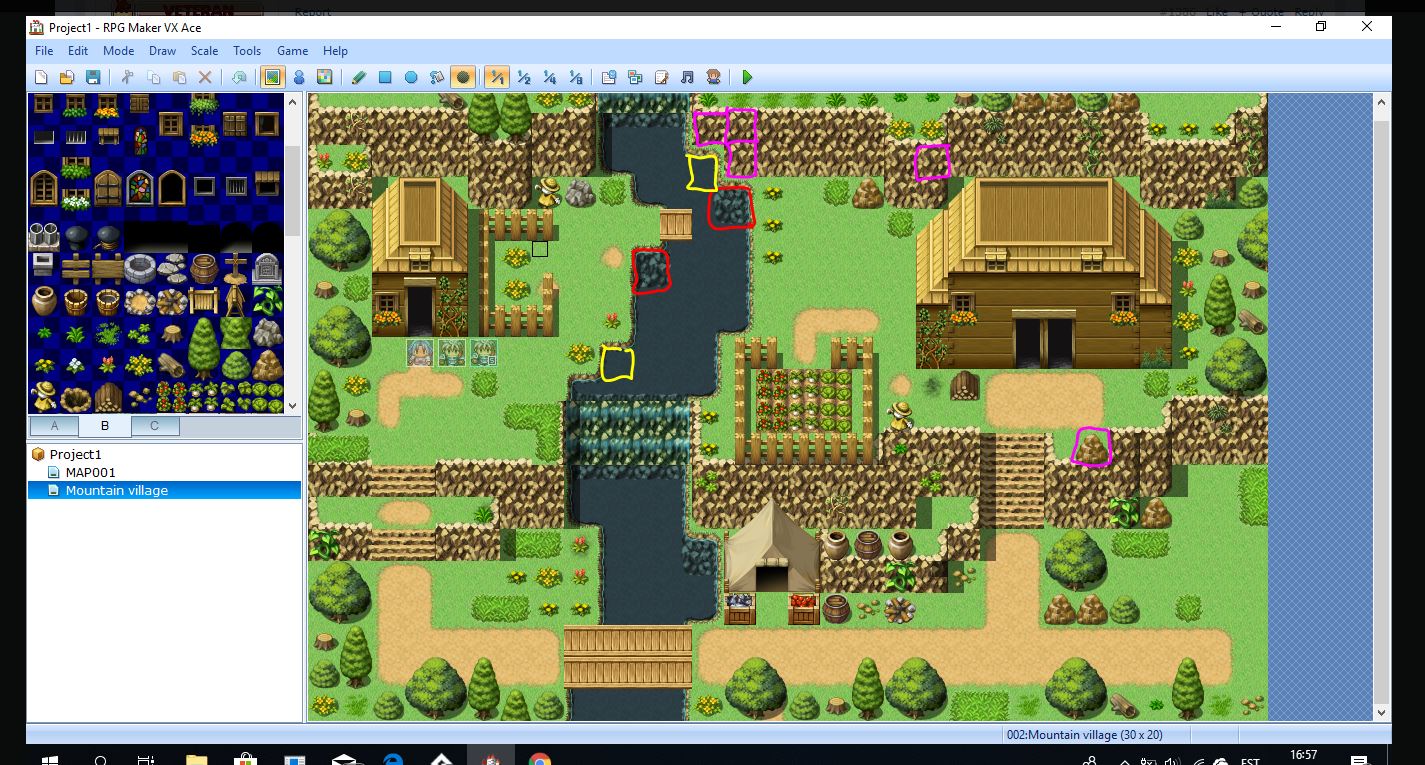Click the map view scroll down arrow
1425x765 pixels.
pos(1382,712)
